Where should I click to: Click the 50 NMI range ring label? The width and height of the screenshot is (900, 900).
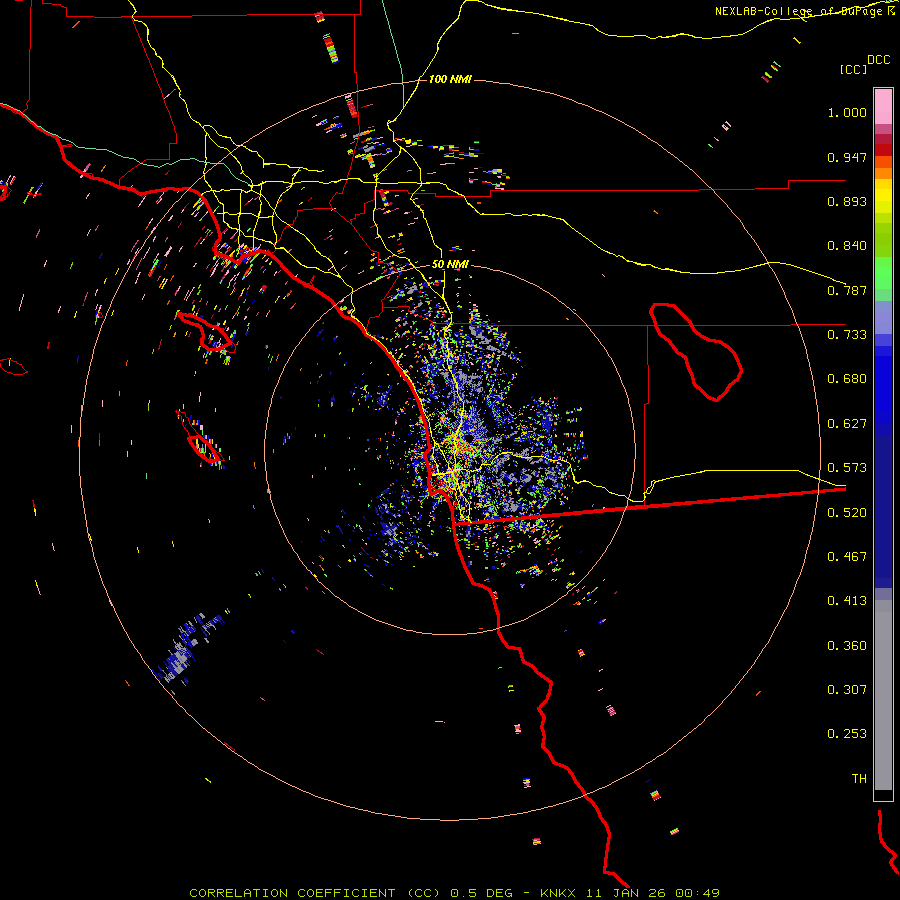pos(450,265)
